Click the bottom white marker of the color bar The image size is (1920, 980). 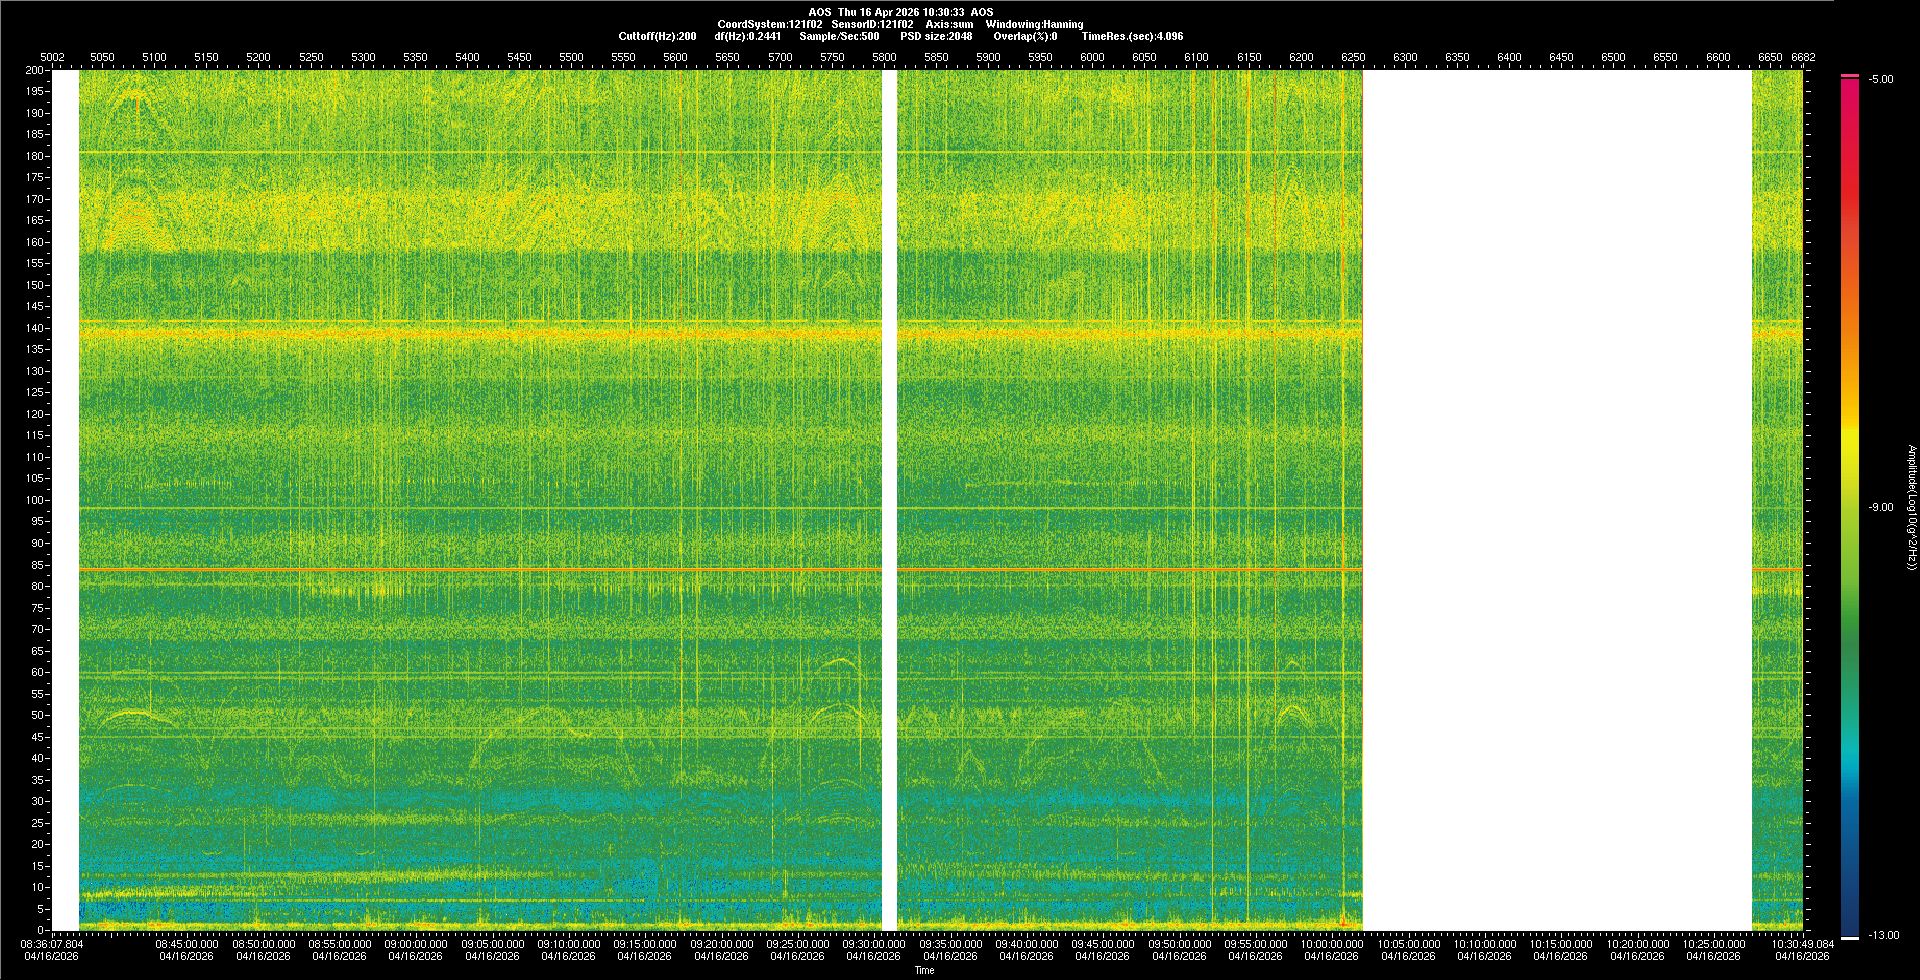tap(1850, 937)
